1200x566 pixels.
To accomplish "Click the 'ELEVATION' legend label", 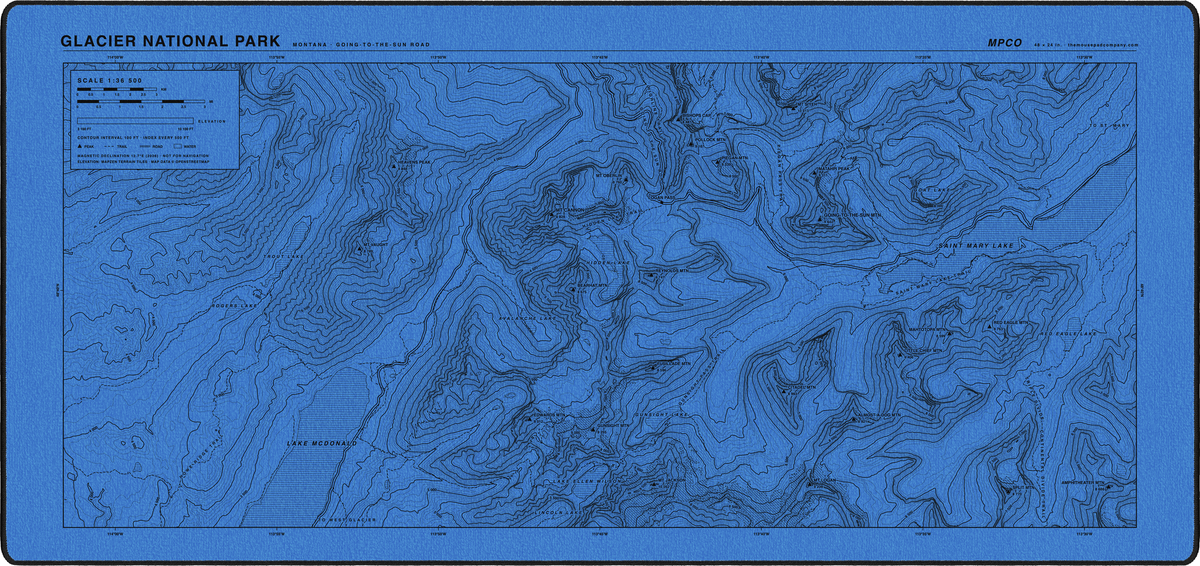I will 212,121.
